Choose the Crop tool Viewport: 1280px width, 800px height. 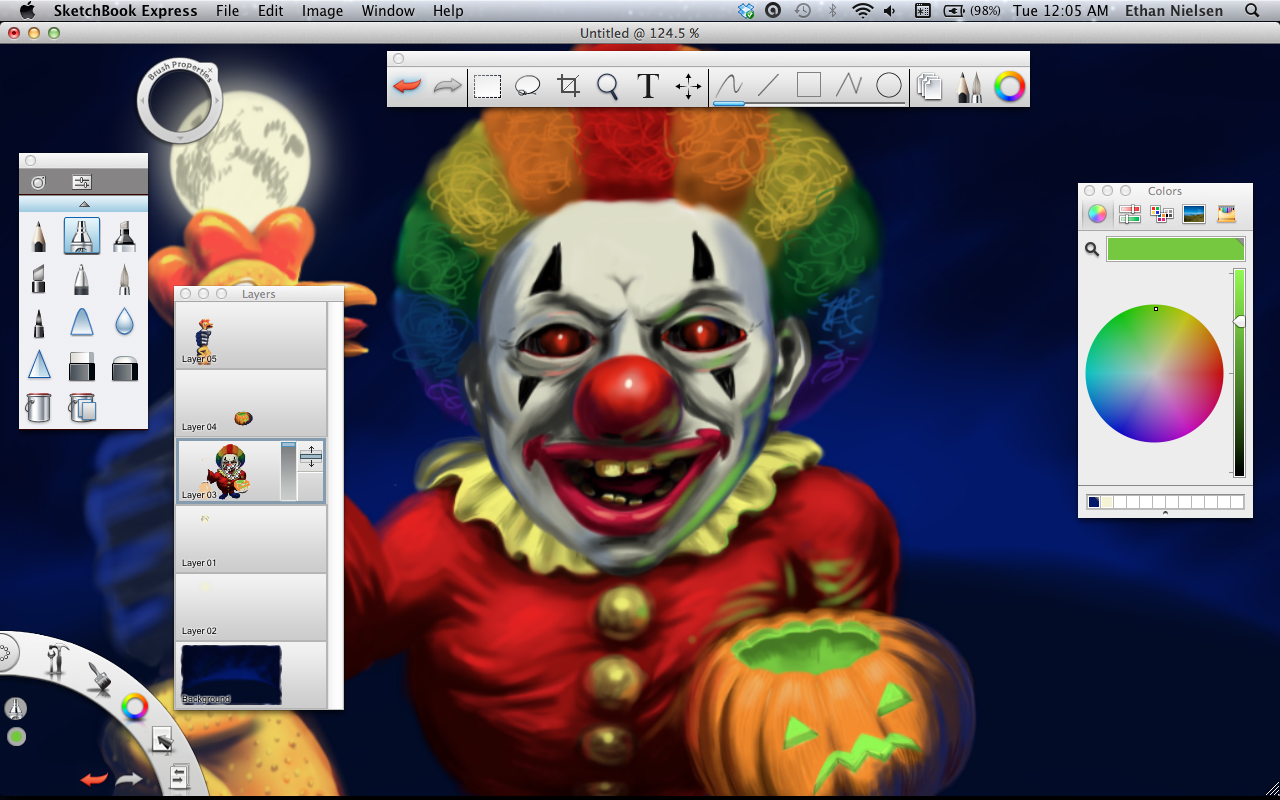[x=568, y=86]
